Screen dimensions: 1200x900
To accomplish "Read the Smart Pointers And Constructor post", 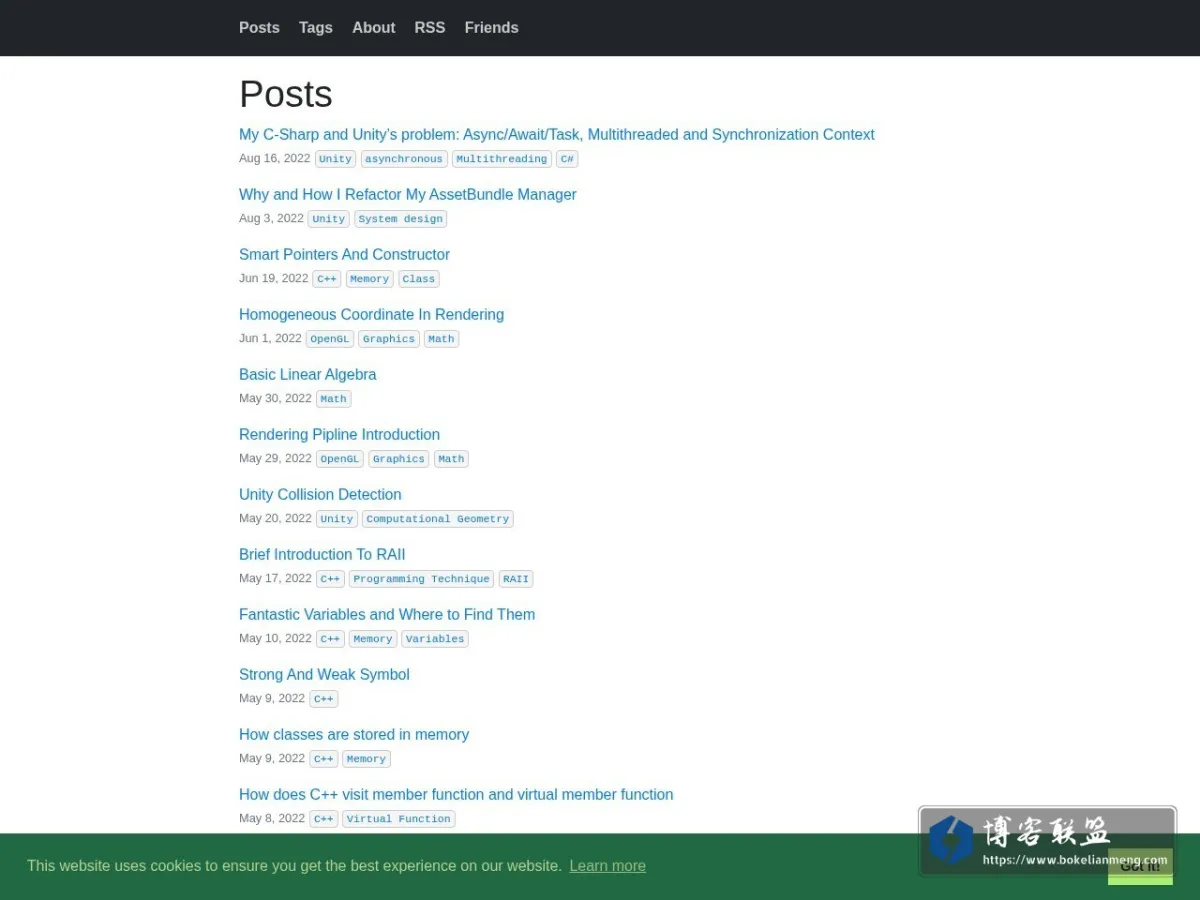I will (x=344, y=254).
